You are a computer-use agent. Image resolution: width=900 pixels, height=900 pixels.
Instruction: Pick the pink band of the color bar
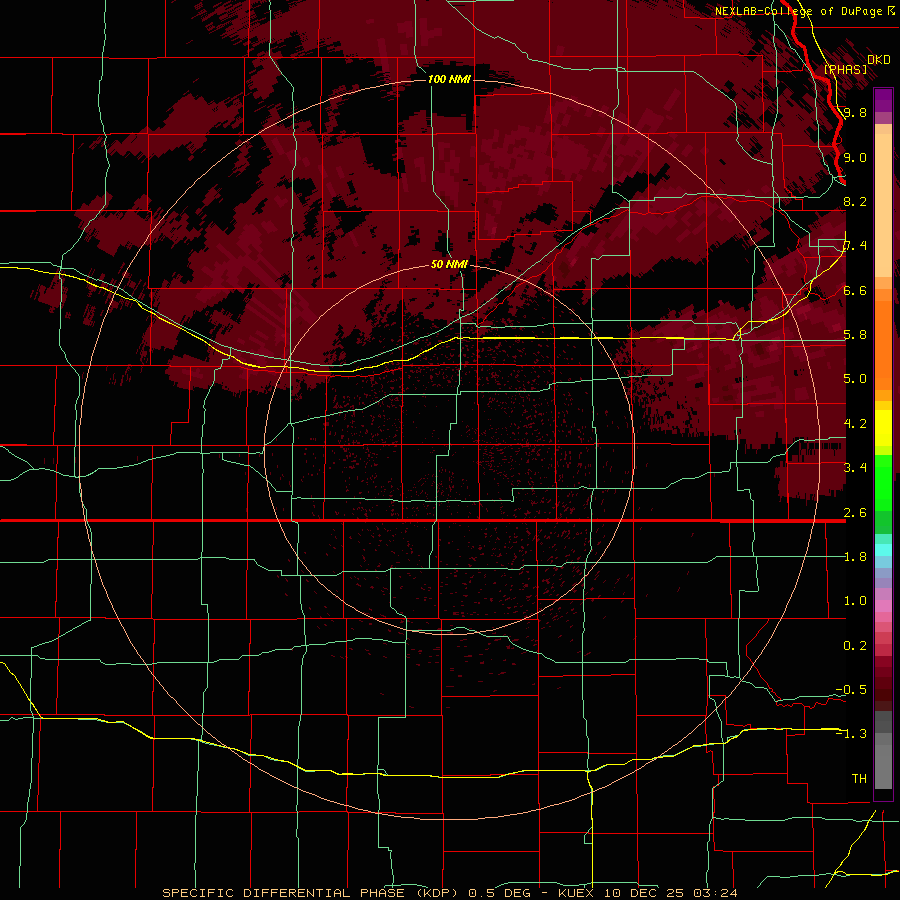(883, 606)
